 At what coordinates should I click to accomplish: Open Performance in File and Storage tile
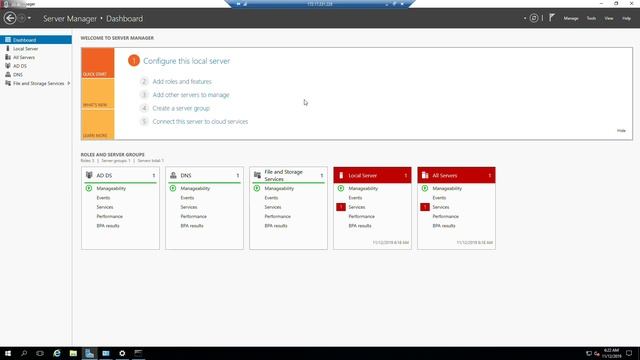[278, 216]
